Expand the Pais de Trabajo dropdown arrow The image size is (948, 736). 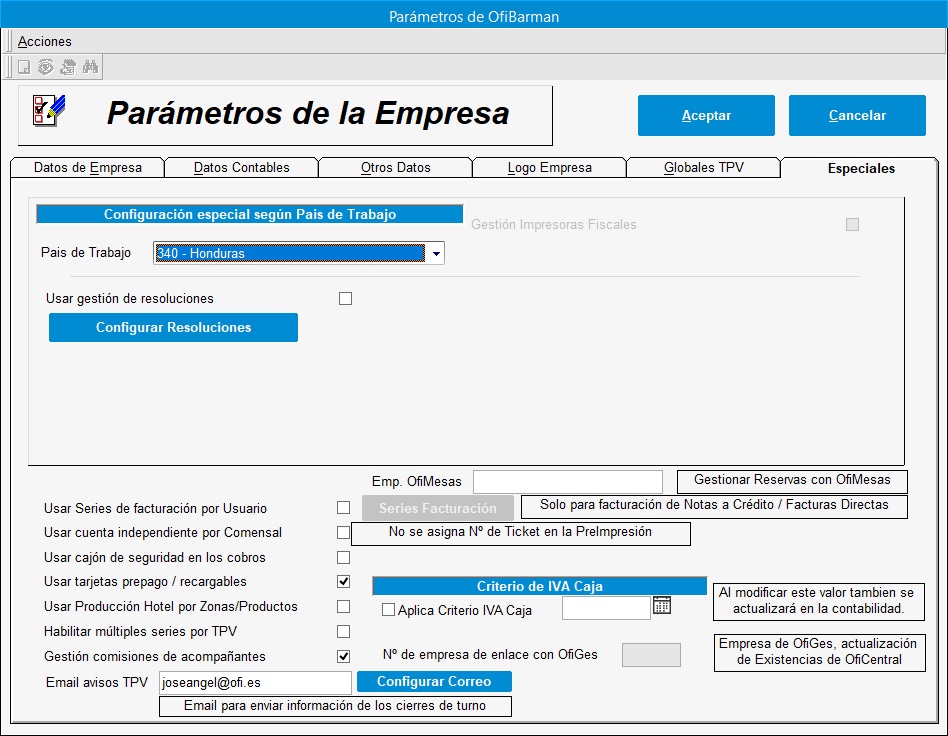(x=436, y=253)
